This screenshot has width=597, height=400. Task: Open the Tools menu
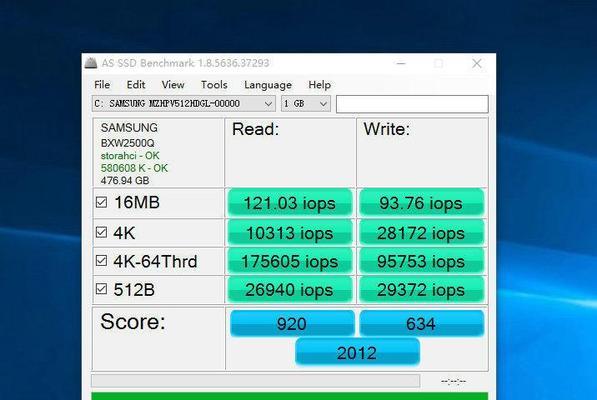click(214, 84)
